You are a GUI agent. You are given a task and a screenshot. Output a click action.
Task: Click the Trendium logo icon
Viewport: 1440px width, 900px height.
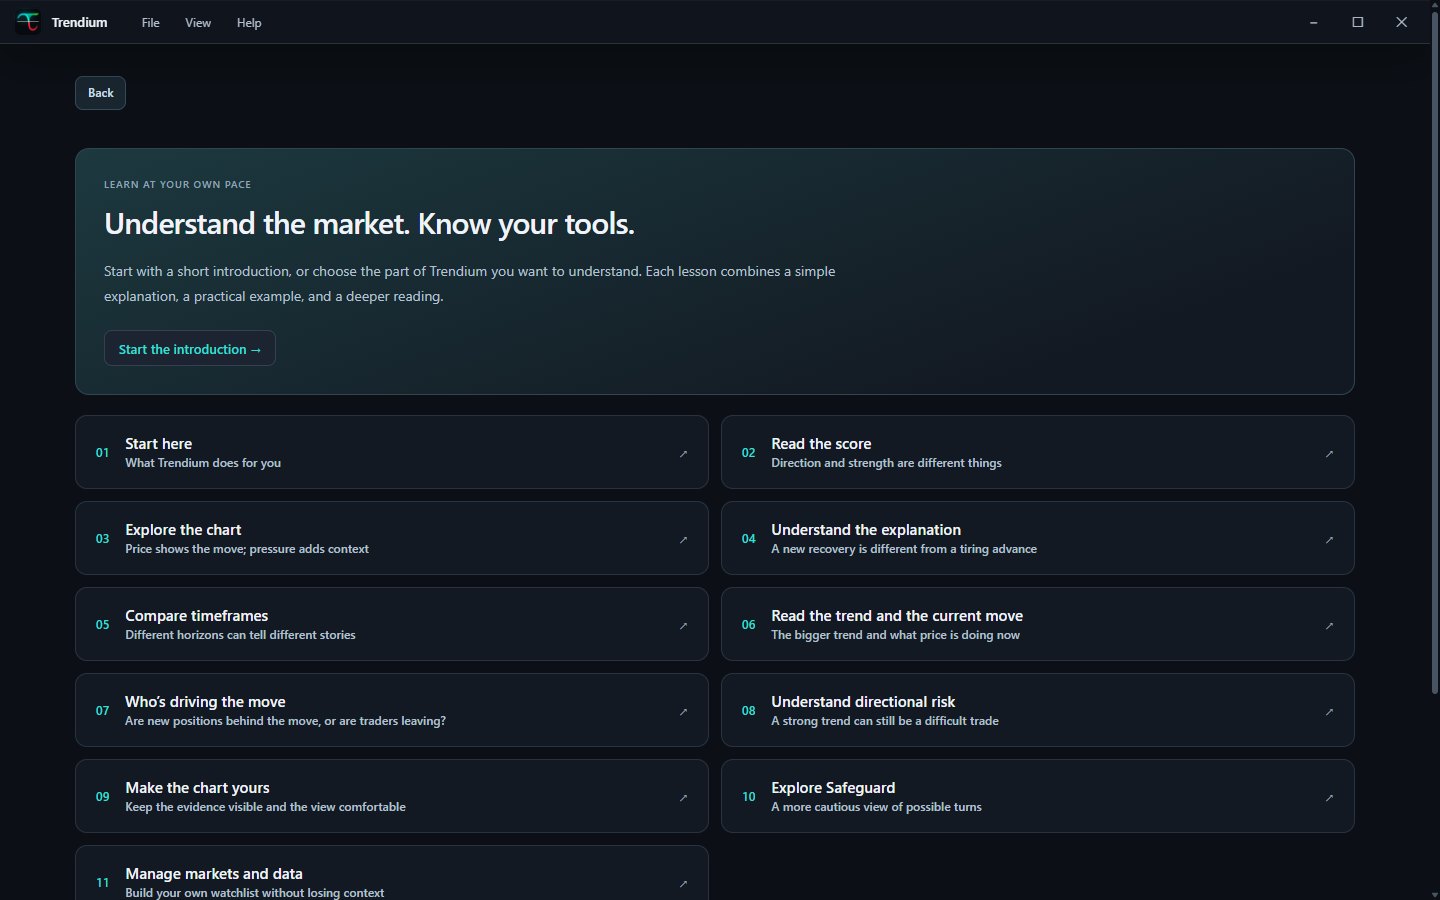28,22
